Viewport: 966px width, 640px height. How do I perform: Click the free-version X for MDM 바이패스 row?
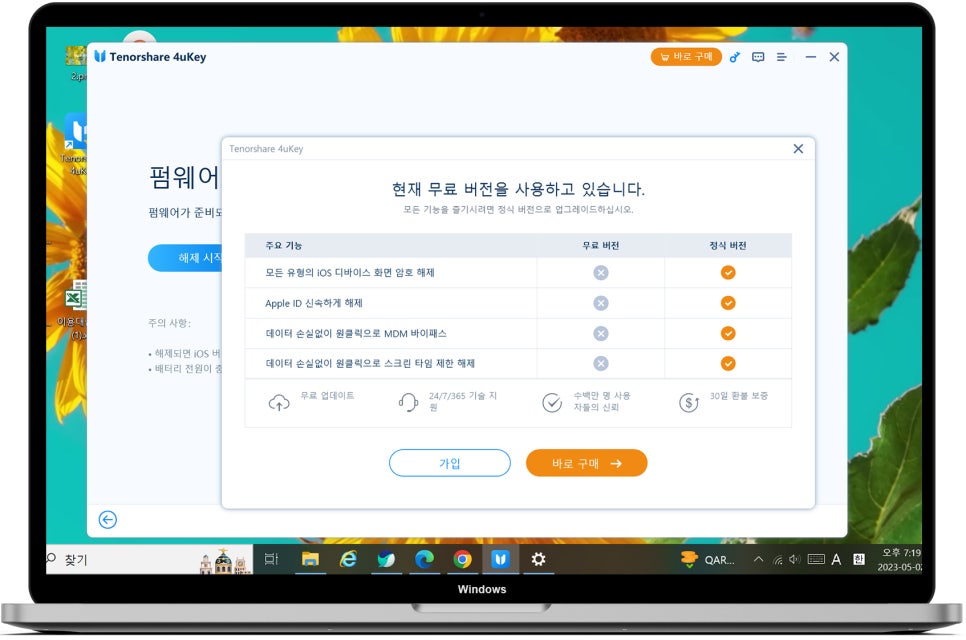click(601, 333)
